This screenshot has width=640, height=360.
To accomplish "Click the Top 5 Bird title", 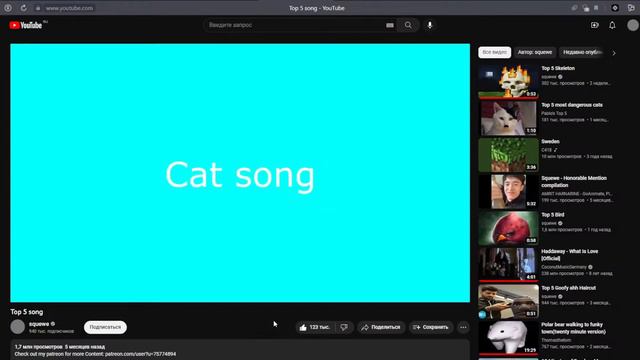I will click(x=553, y=215).
